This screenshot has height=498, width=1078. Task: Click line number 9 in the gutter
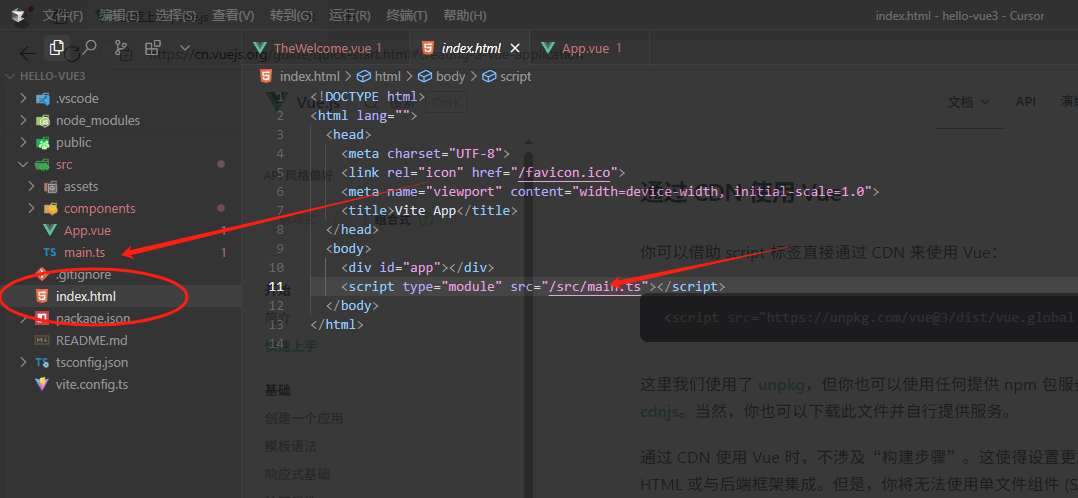coord(279,248)
